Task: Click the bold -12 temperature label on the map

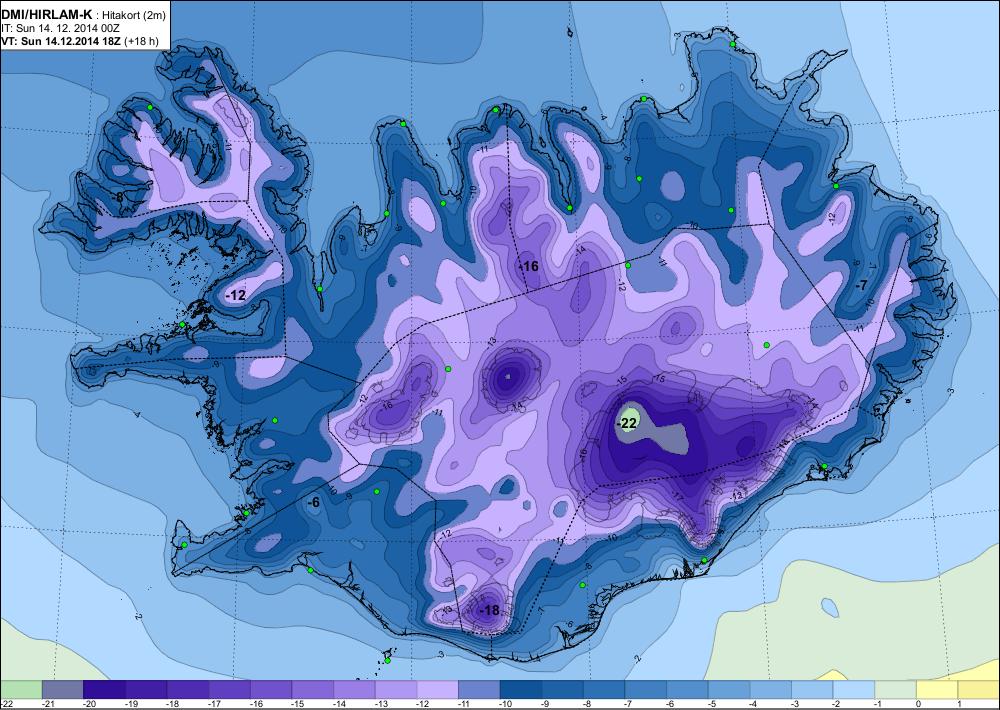Action: coord(236,295)
